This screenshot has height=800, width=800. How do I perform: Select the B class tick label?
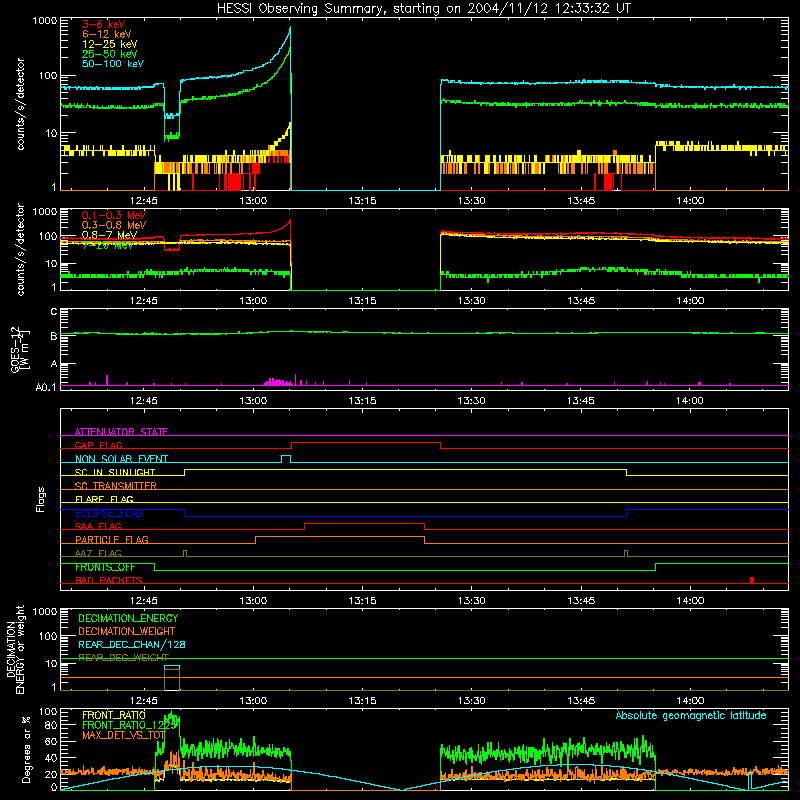click(54, 336)
